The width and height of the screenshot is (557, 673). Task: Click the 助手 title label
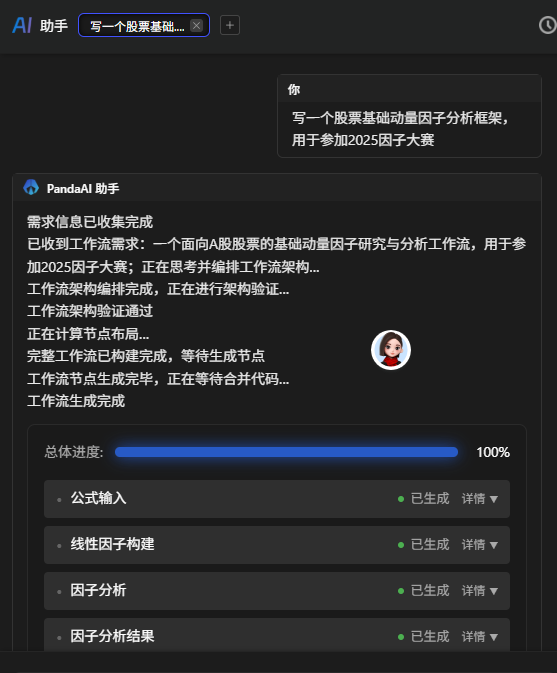click(x=54, y=26)
